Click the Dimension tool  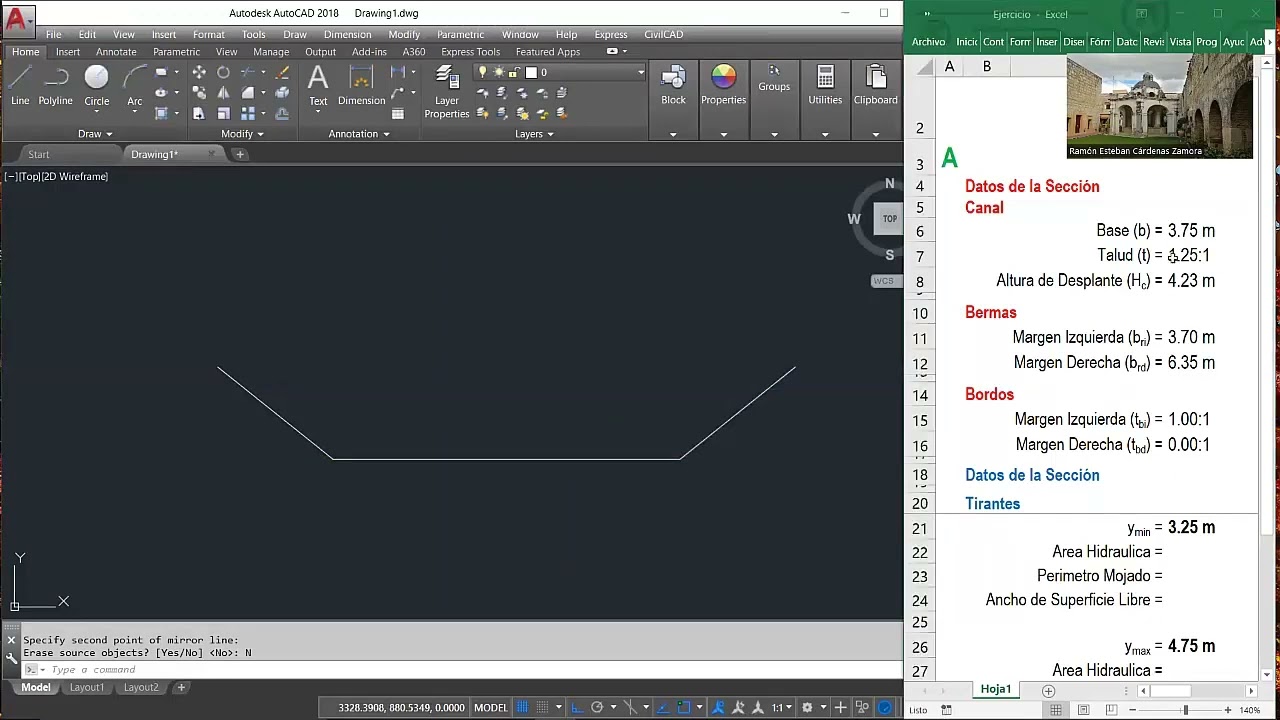tap(361, 86)
